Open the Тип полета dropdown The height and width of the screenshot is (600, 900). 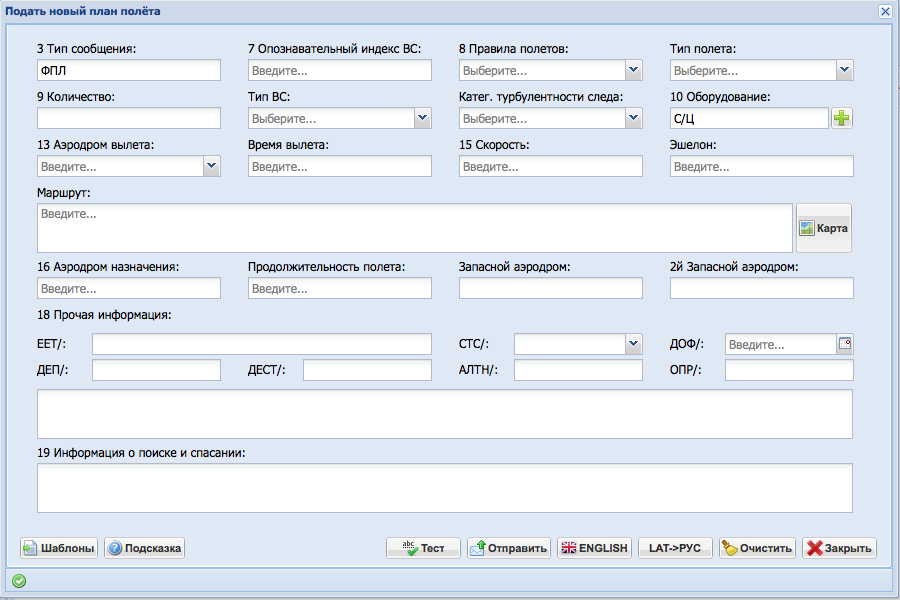point(844,70)
